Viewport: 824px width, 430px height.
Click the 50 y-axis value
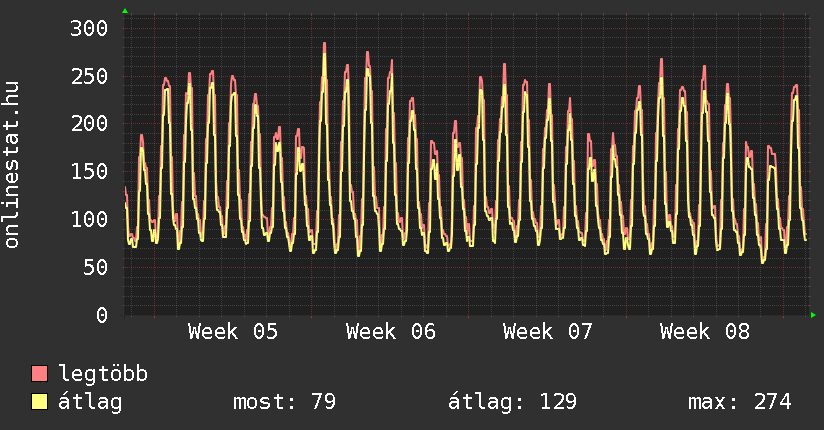pos(94,267)
